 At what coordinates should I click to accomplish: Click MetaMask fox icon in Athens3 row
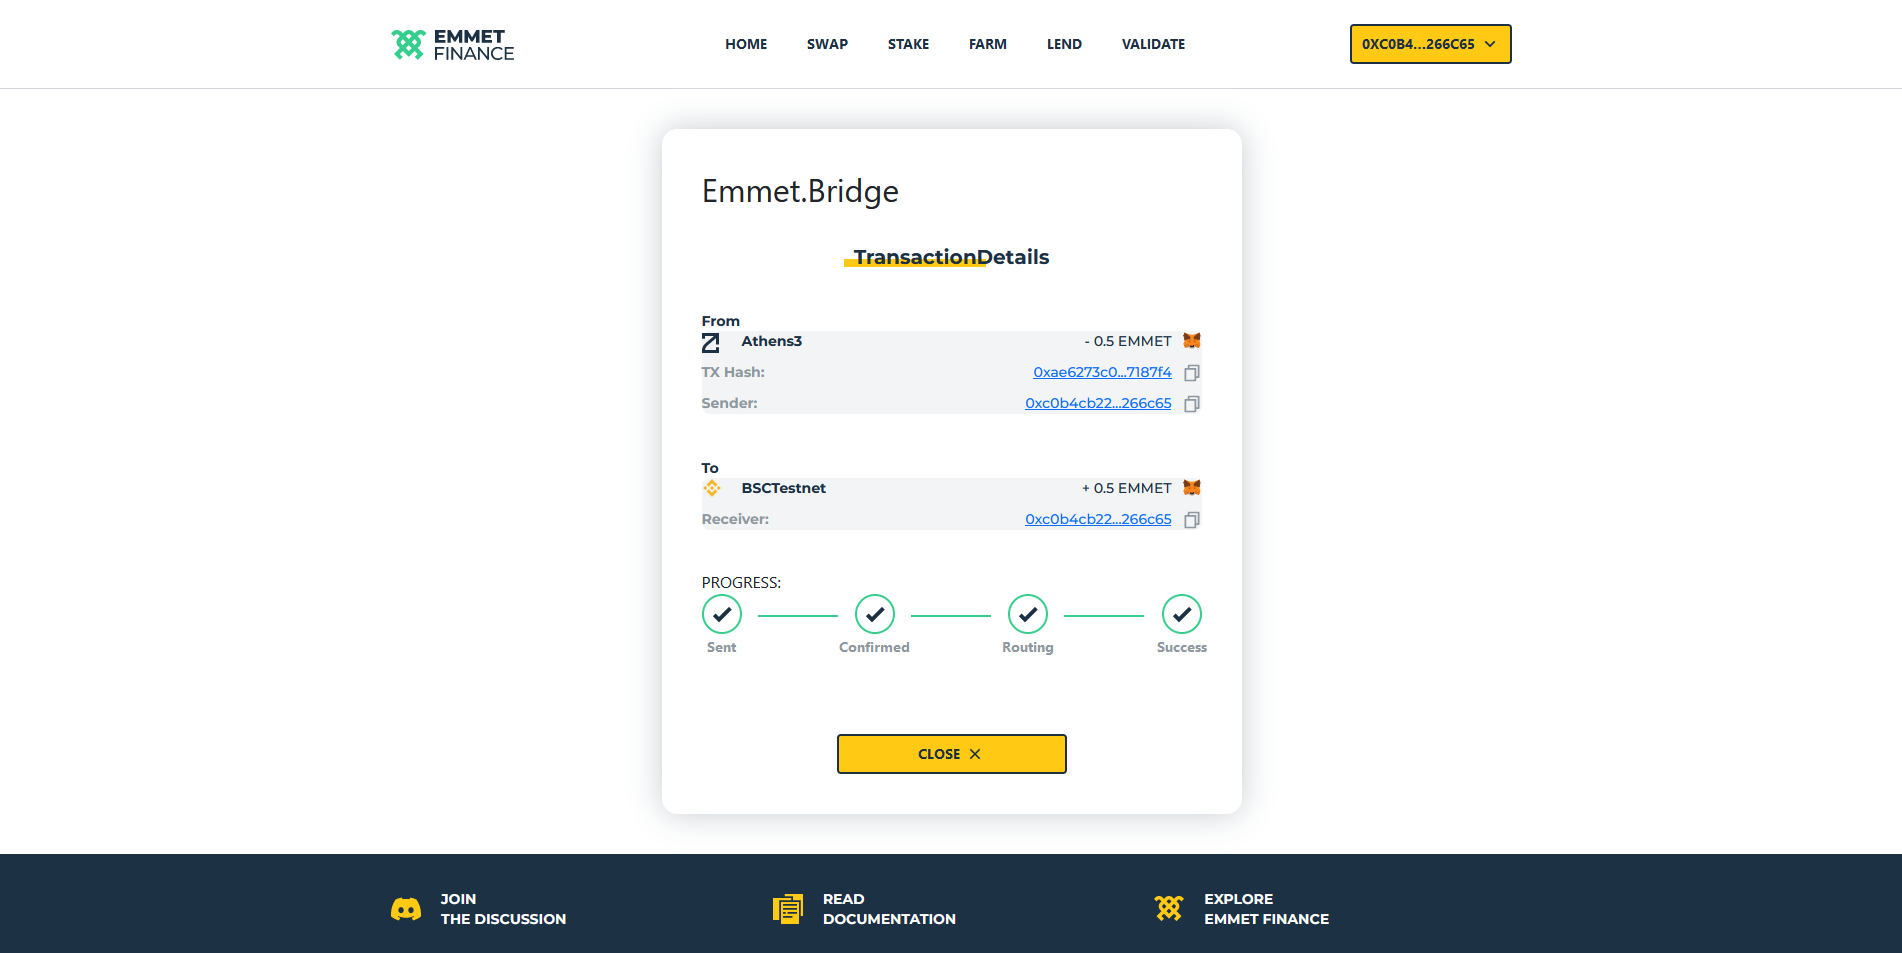click(1191, 341)
